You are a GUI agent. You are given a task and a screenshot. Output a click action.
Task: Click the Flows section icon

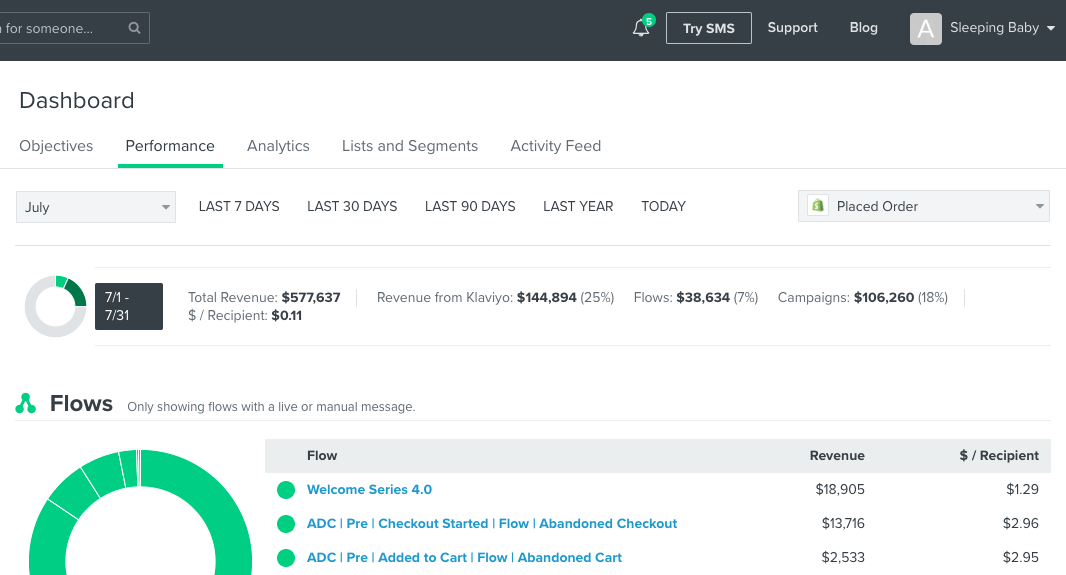26,404
